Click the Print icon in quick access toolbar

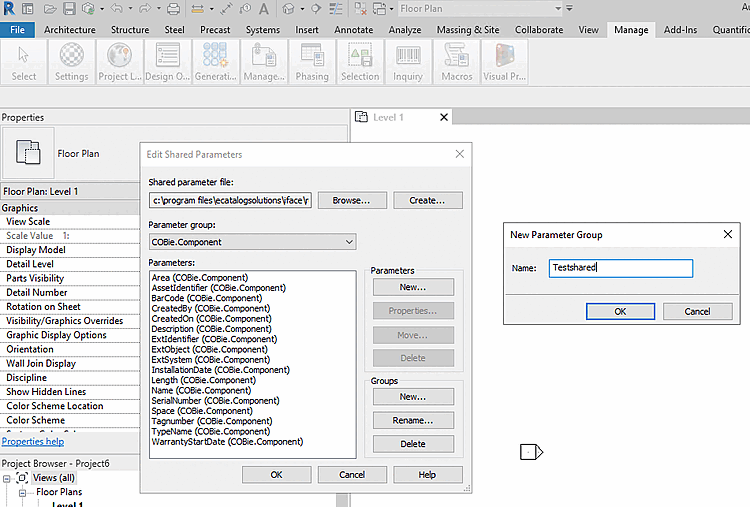(173, 9)
